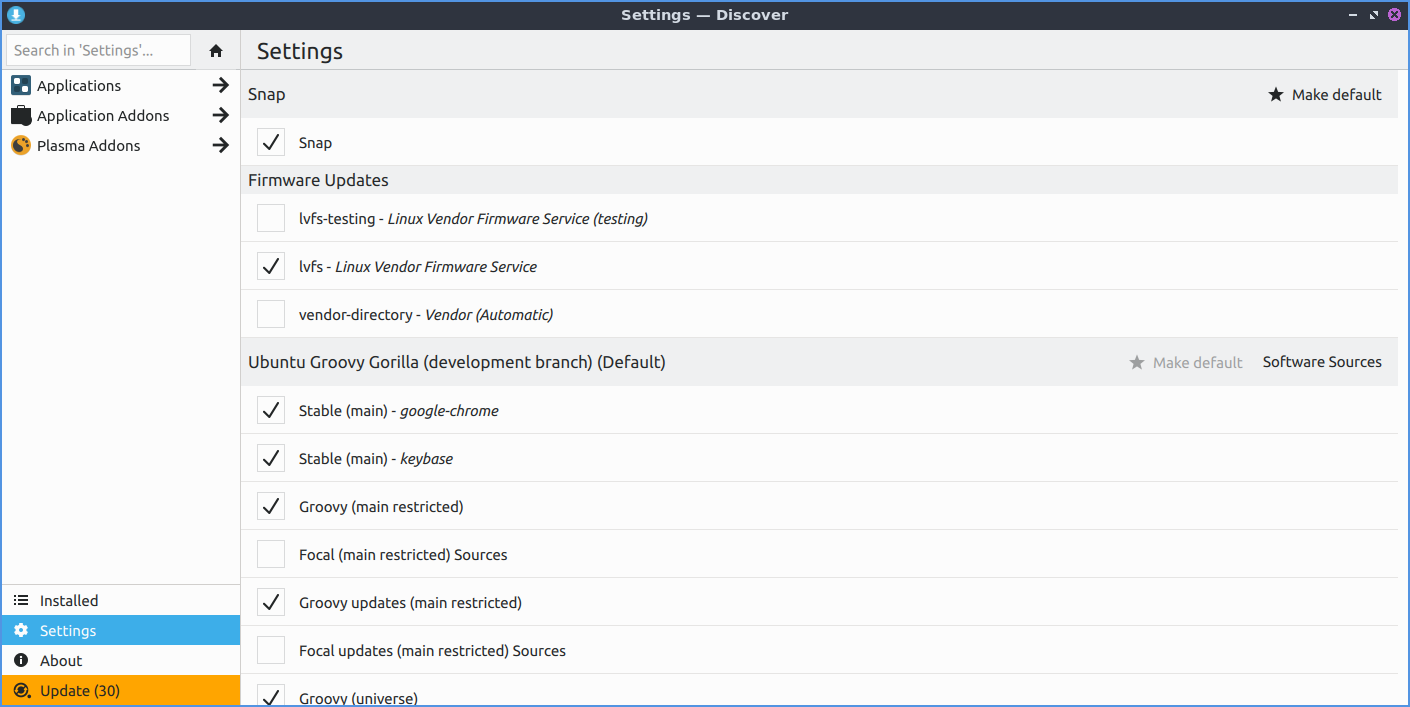Viewport: 1410px width, 707px height.
Task: Click the Applications category icon
Action: pyautogui.click(x=21, y=86)
